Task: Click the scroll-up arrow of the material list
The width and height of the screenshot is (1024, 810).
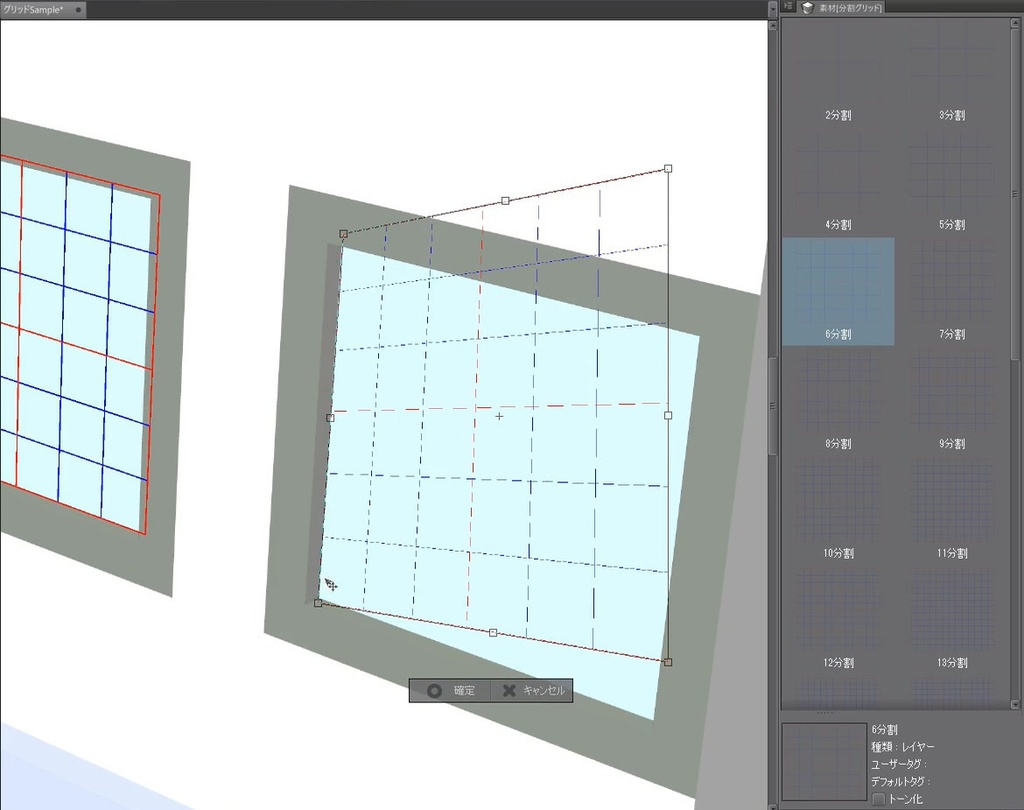Action: click(x=1015, y=23)
